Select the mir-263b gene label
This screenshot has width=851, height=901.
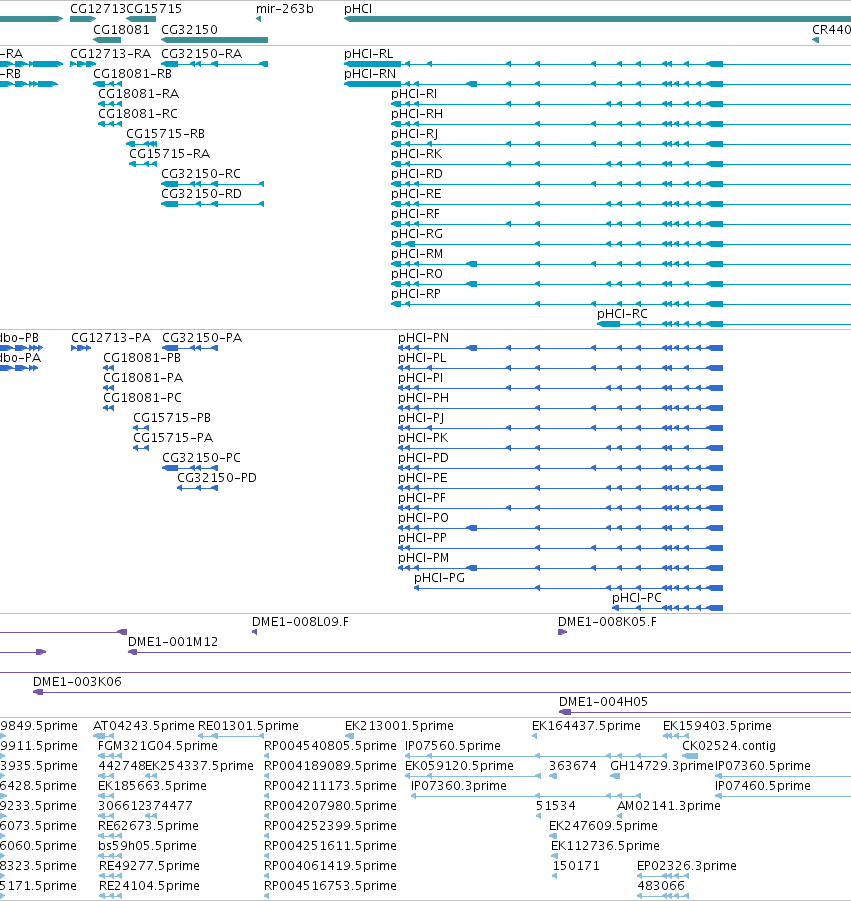284,9
